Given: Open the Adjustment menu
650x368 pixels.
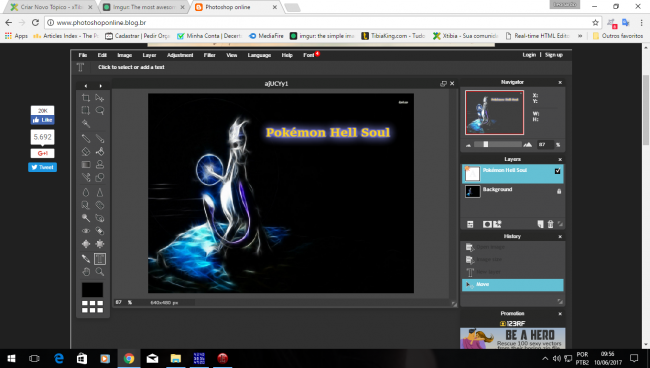Looking at the screenshot, I should coord(180,55).
